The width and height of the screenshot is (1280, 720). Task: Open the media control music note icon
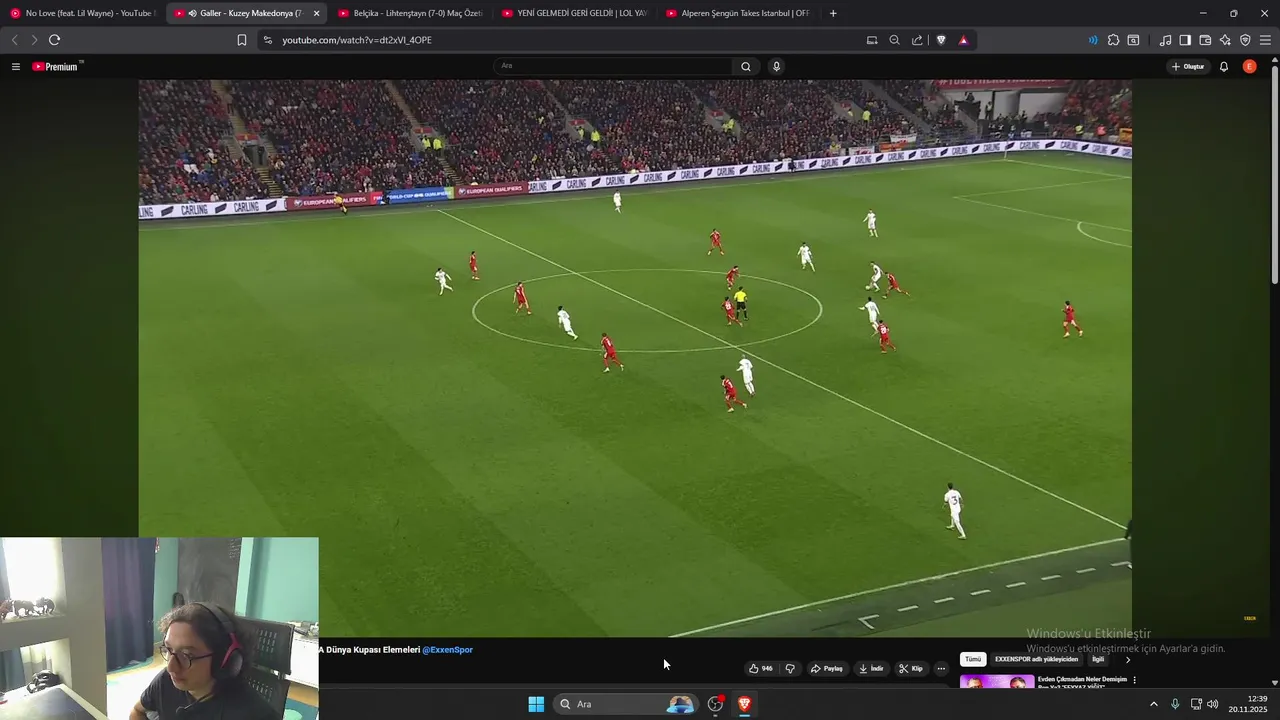tap(1165, 40)
